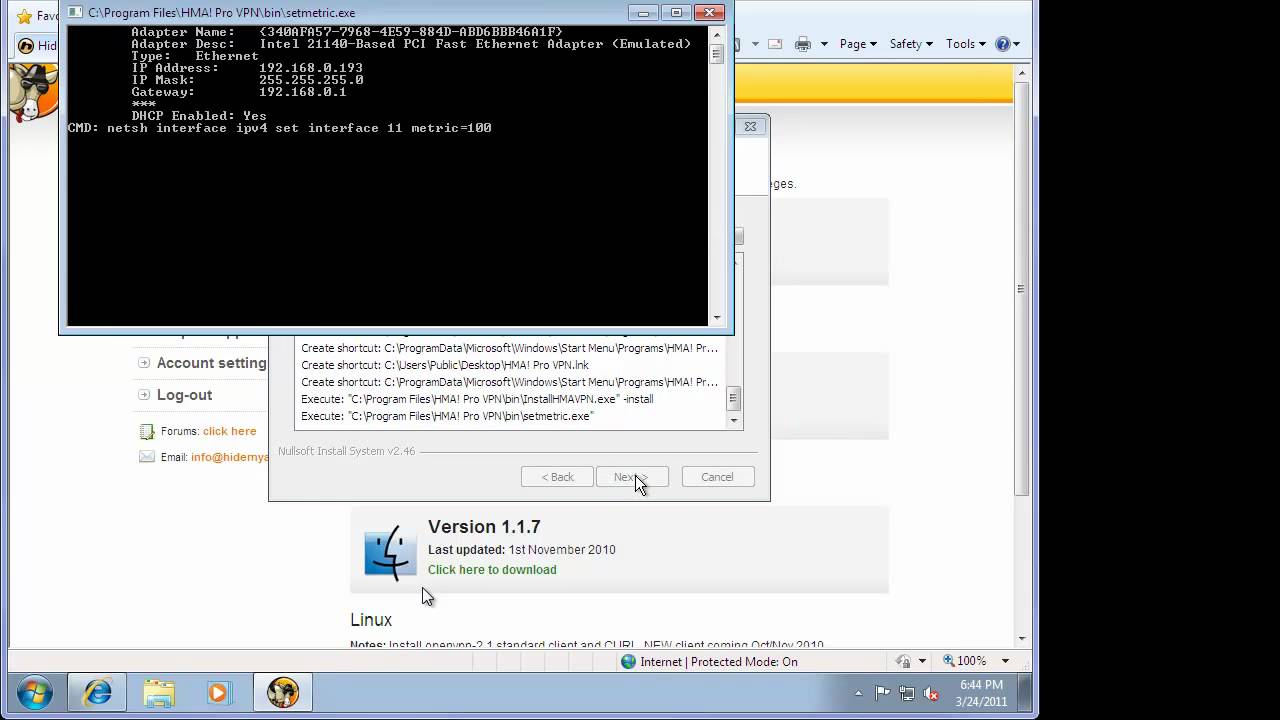Click the Action Center flag tray icon
This screenshot has height=720, width=1280.
[883, 693]
